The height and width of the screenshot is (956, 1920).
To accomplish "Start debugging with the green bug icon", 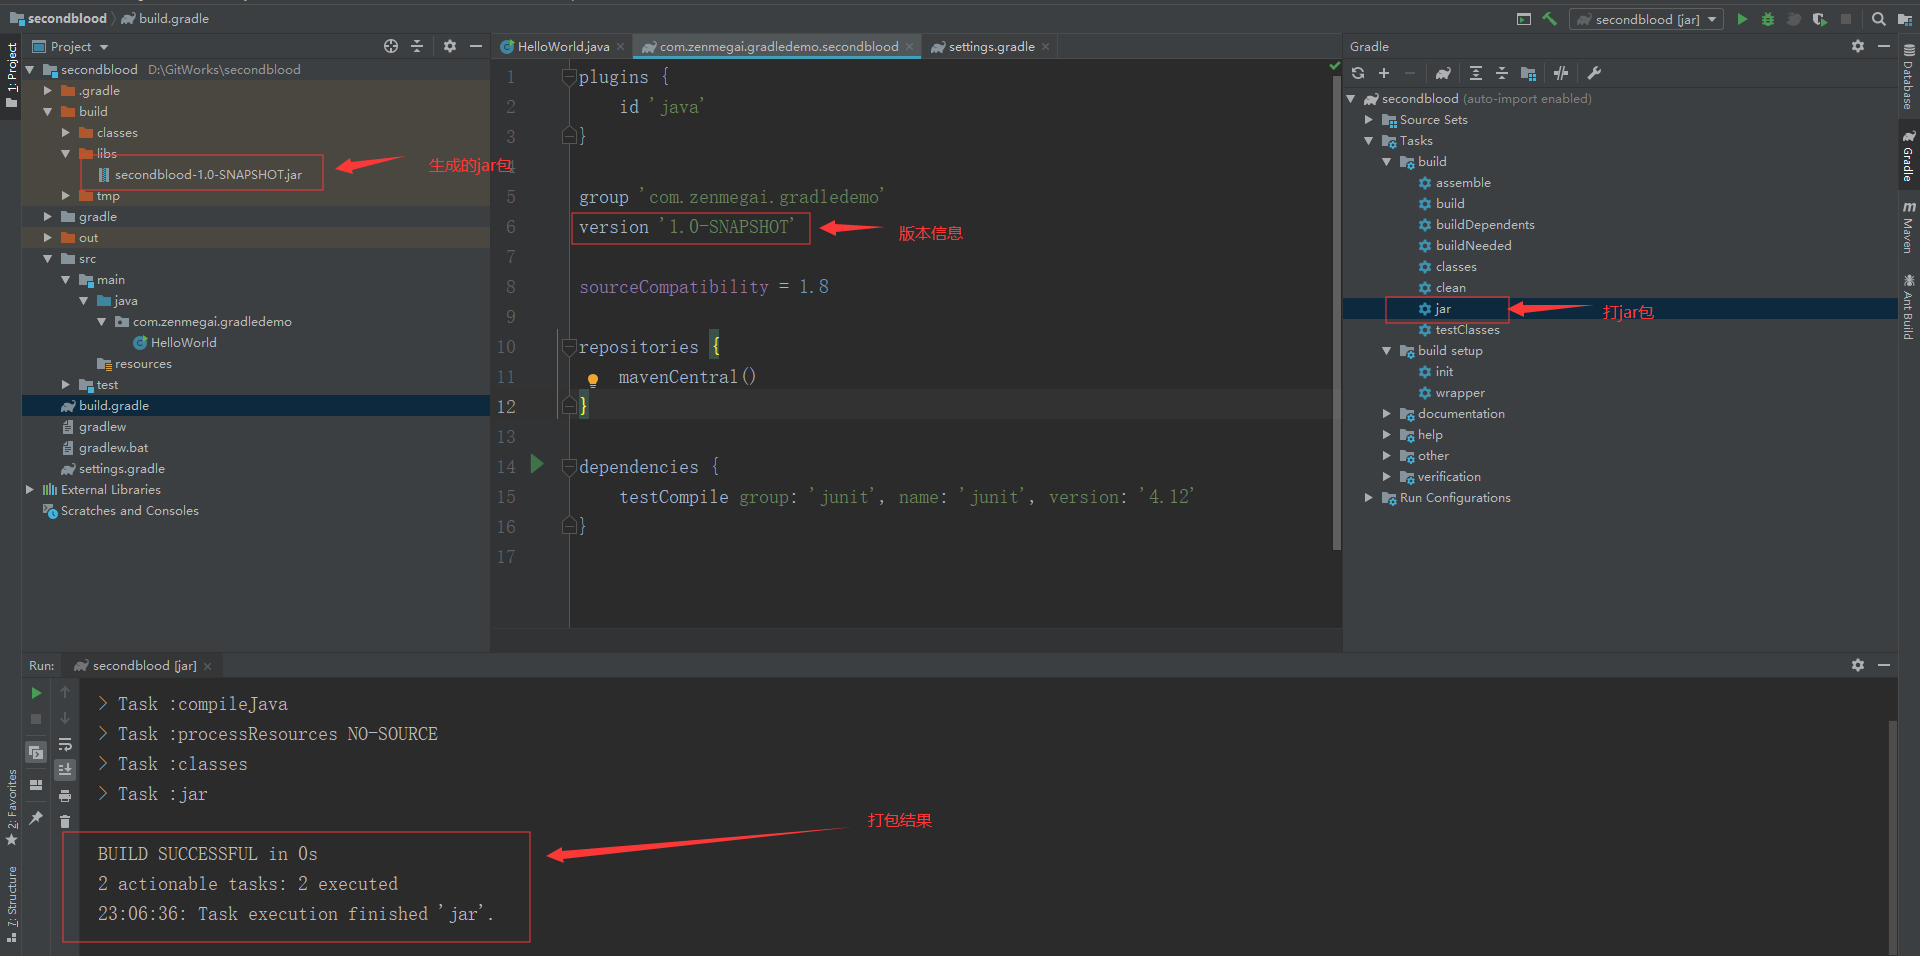I will click(1768, 19).
